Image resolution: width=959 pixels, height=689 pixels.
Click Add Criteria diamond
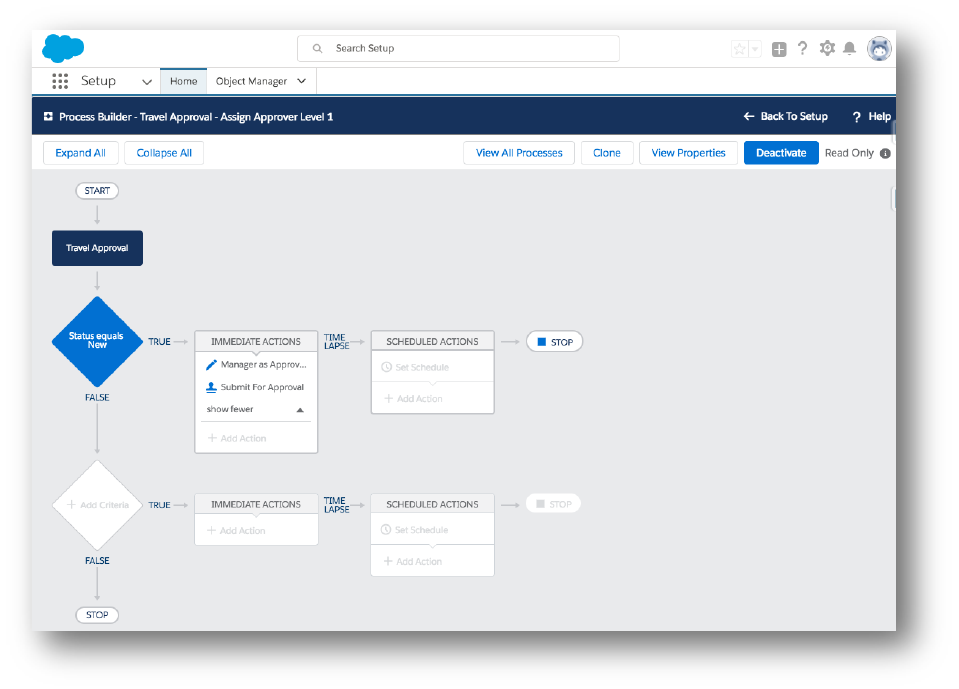point(97,505)
